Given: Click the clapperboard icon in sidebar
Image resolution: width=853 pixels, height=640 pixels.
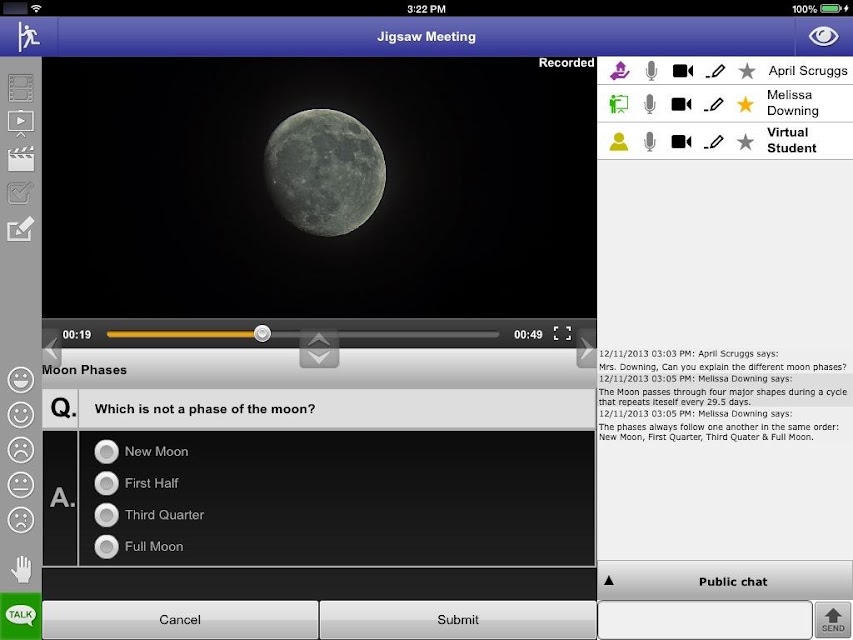Looking at the screenshot, I should coord(21,159).
